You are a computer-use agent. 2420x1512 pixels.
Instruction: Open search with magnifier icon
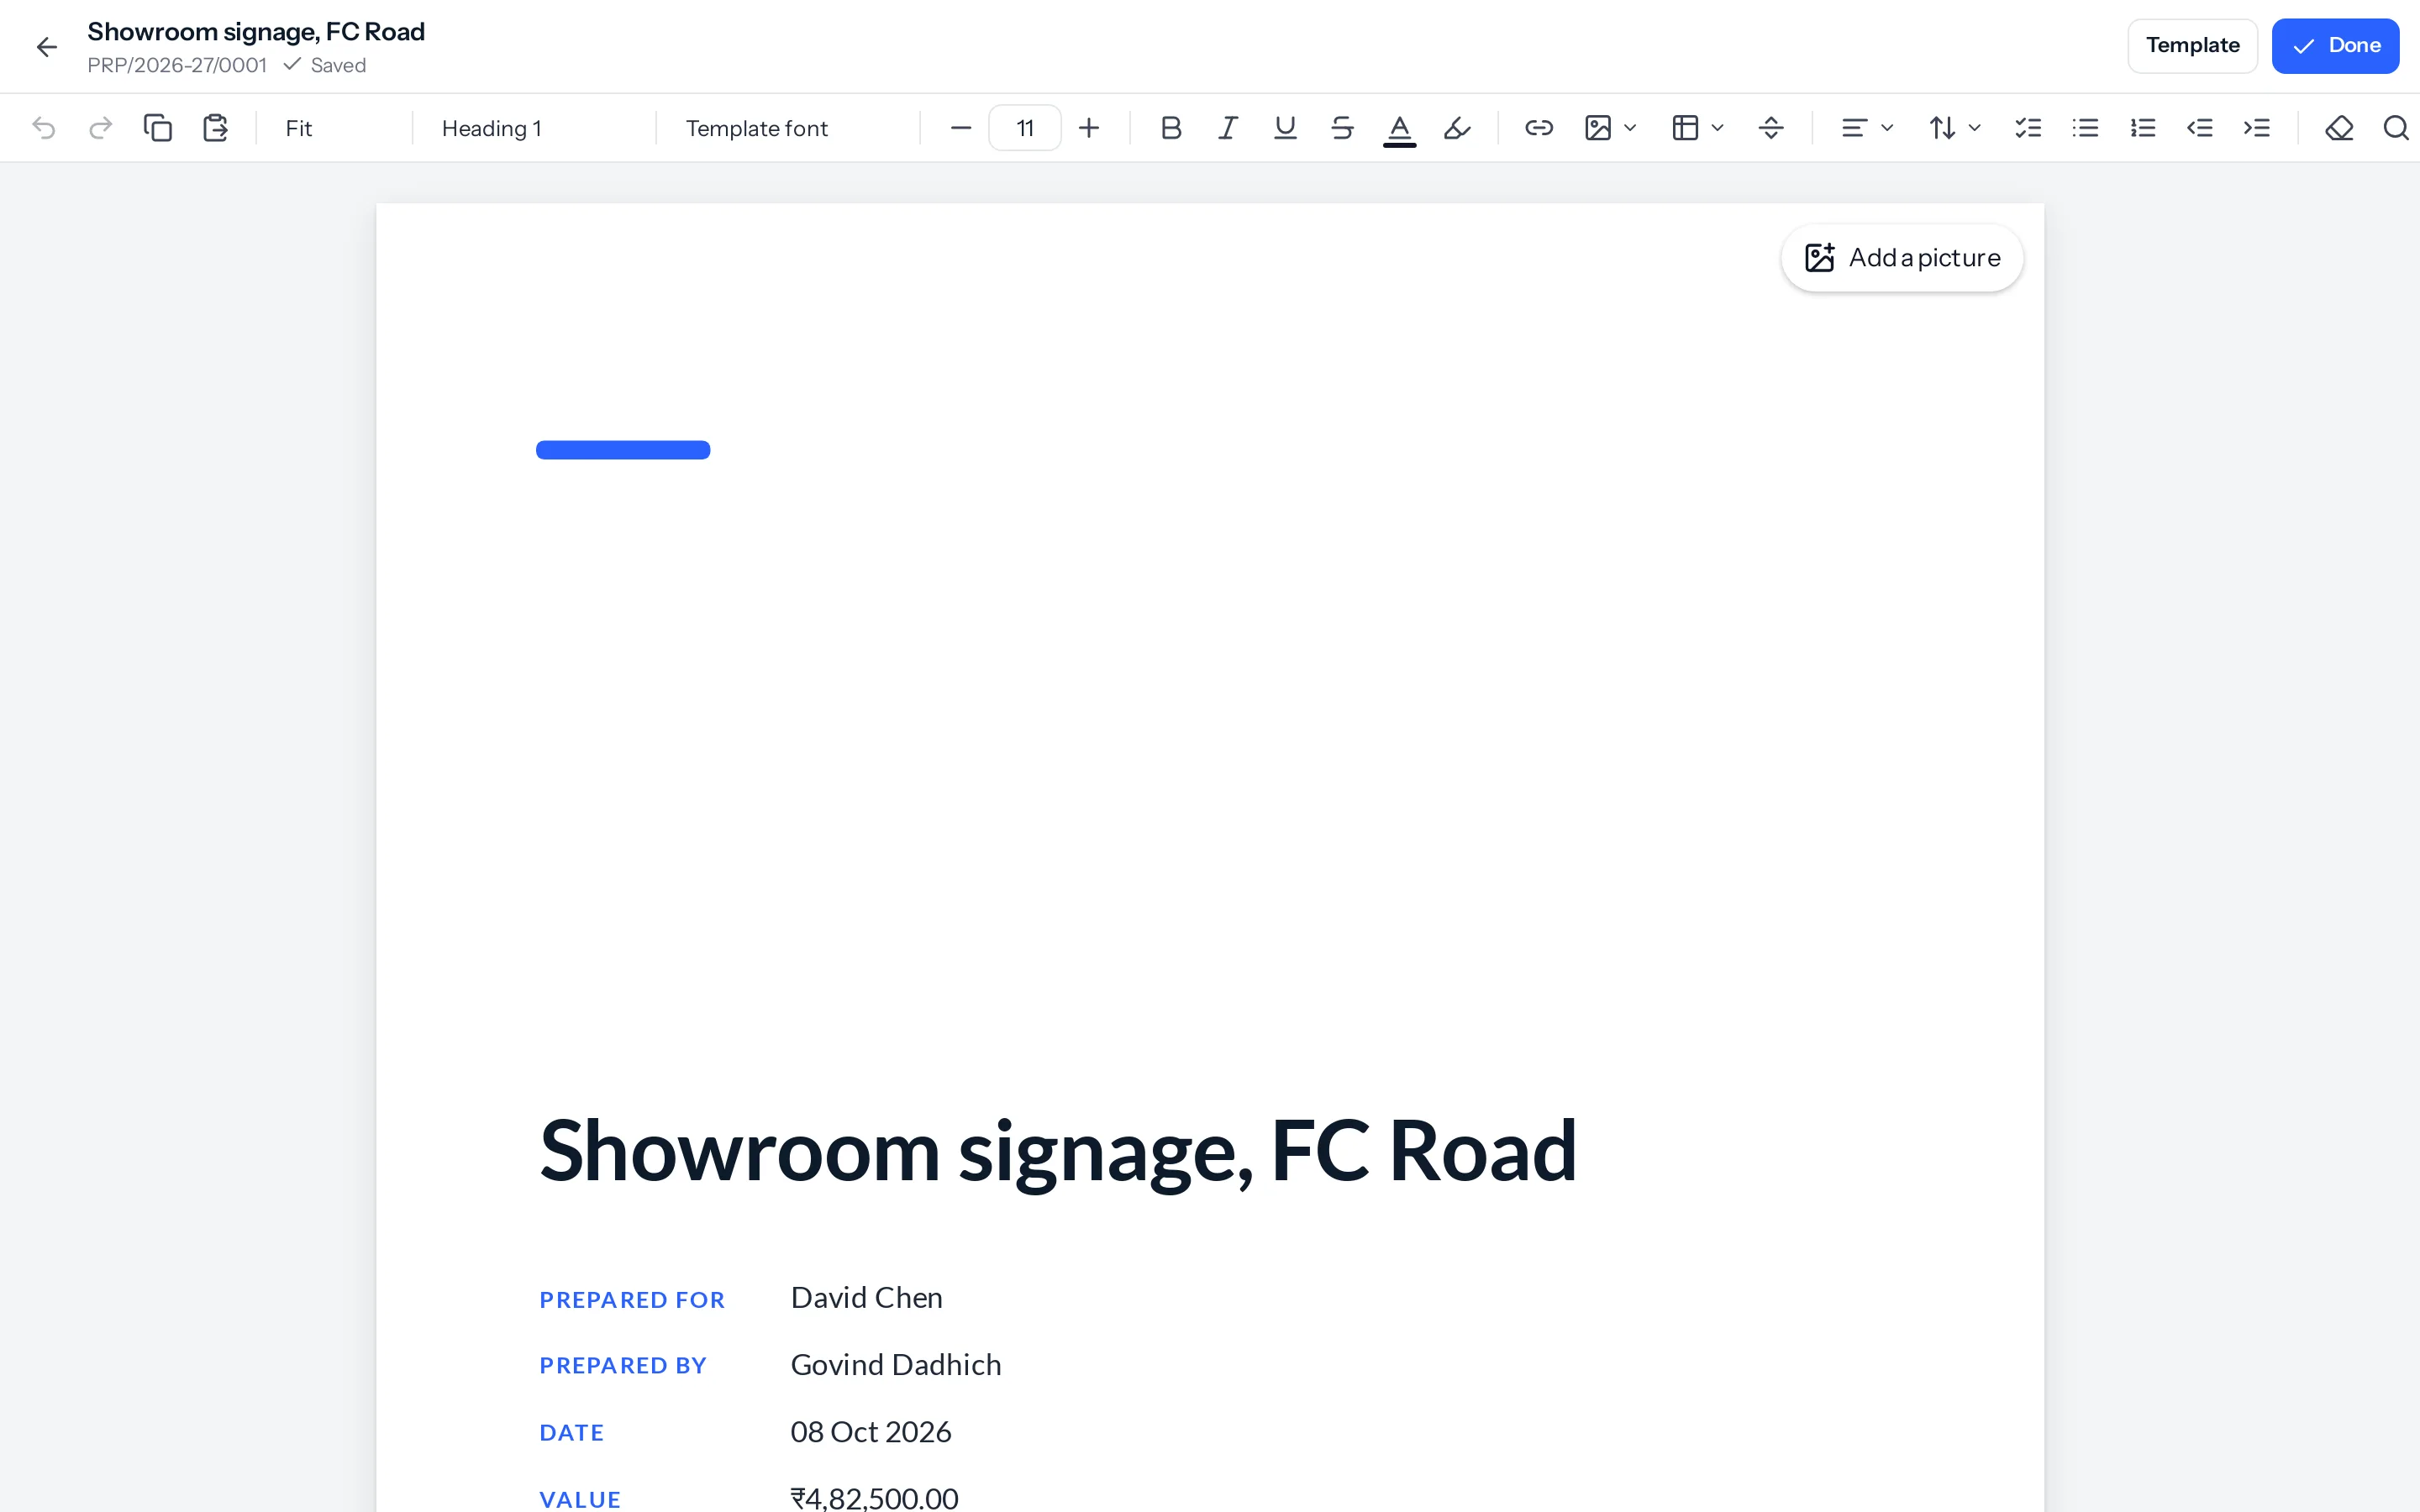(x=2396, y=128)
